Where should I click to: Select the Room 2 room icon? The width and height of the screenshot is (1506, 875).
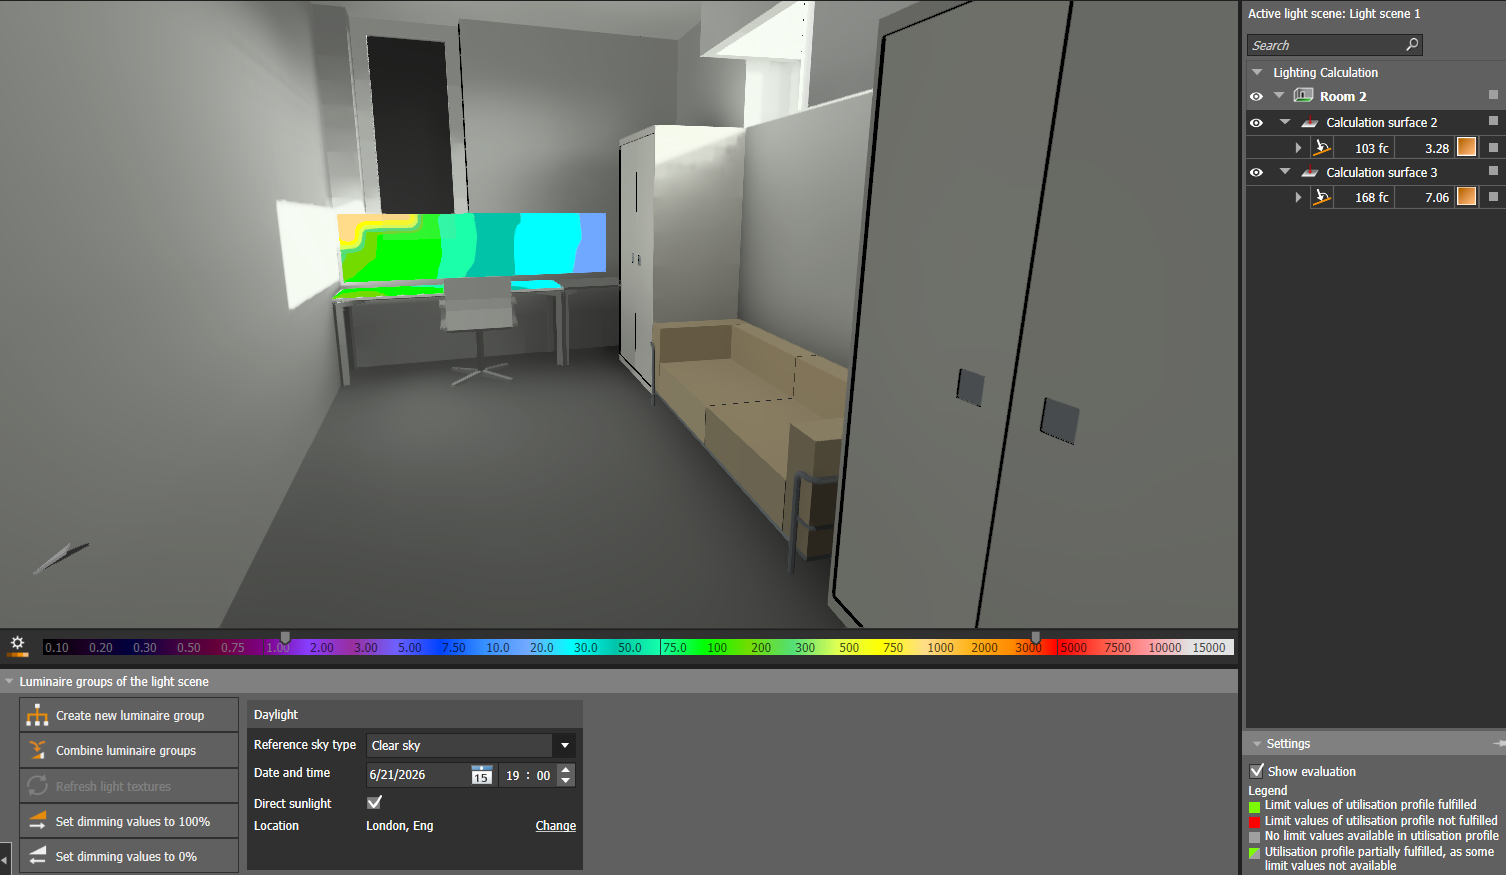(x=1303, y=96)
